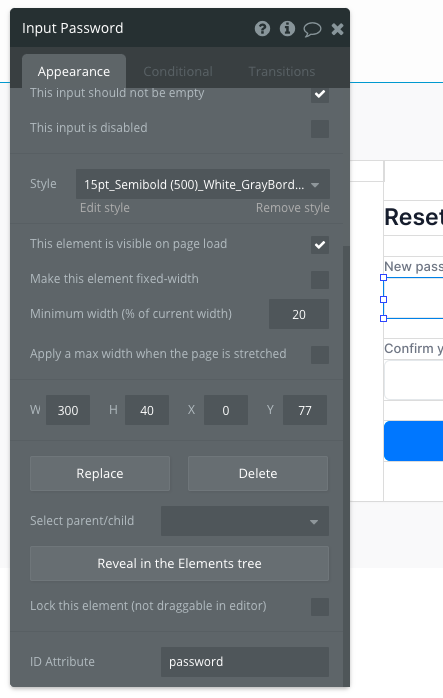Switch to the Transitions tab

(x=282, y=71)
